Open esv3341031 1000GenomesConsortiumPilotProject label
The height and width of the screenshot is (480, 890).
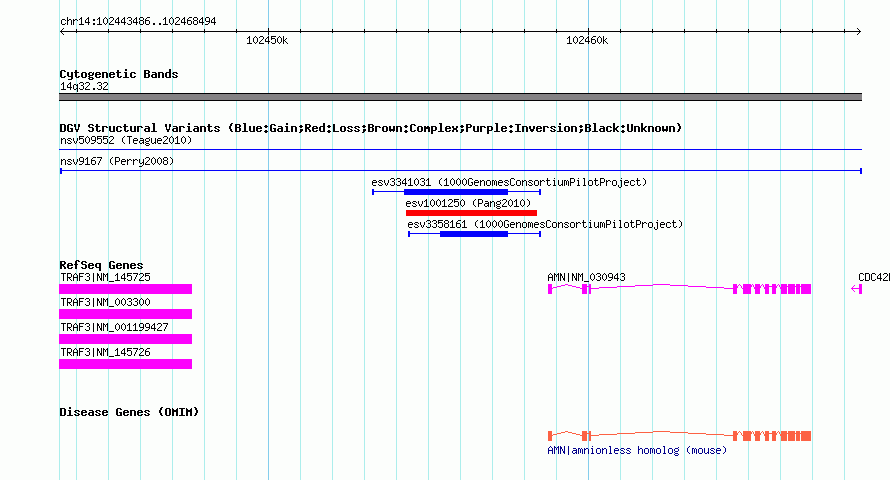click(x=509, y=182)
